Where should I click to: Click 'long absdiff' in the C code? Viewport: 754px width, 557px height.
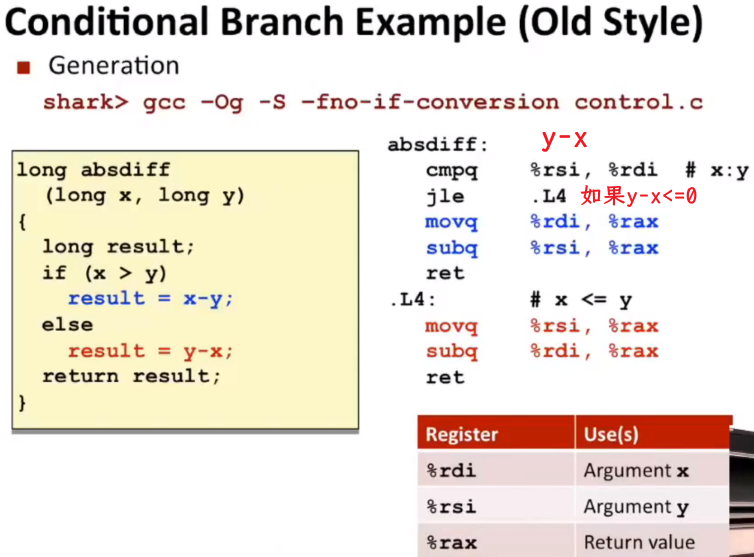tap(93, 170)
